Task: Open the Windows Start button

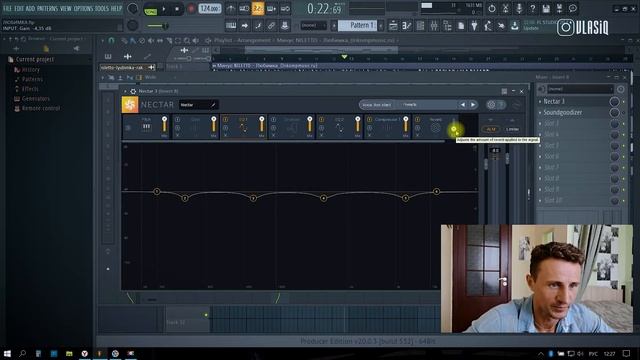Action: coord(7,353)
